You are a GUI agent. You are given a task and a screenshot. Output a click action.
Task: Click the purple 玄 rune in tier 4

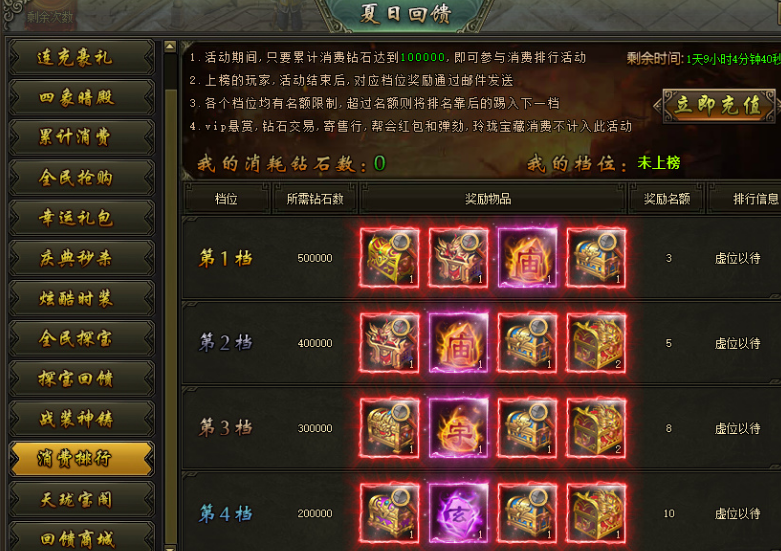click(x=458, y=513)
